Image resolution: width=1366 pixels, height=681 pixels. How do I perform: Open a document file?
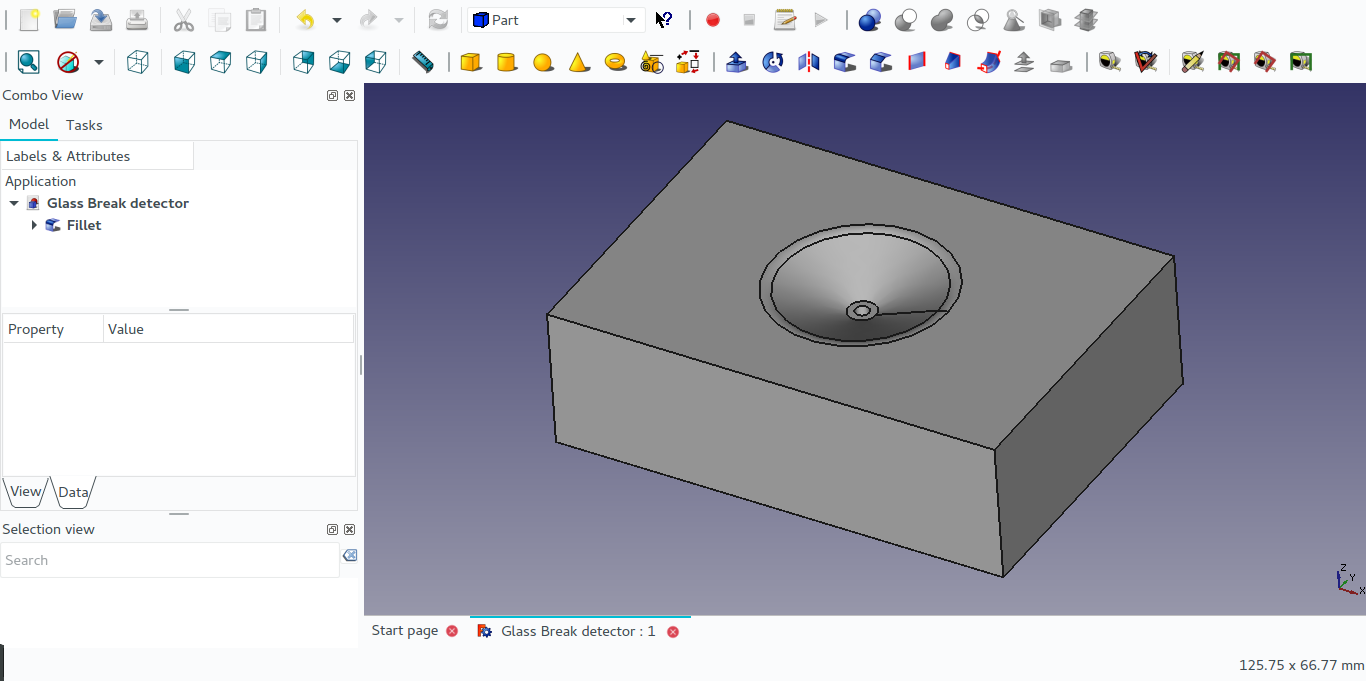pyautogui.click(x=65, y=20)
